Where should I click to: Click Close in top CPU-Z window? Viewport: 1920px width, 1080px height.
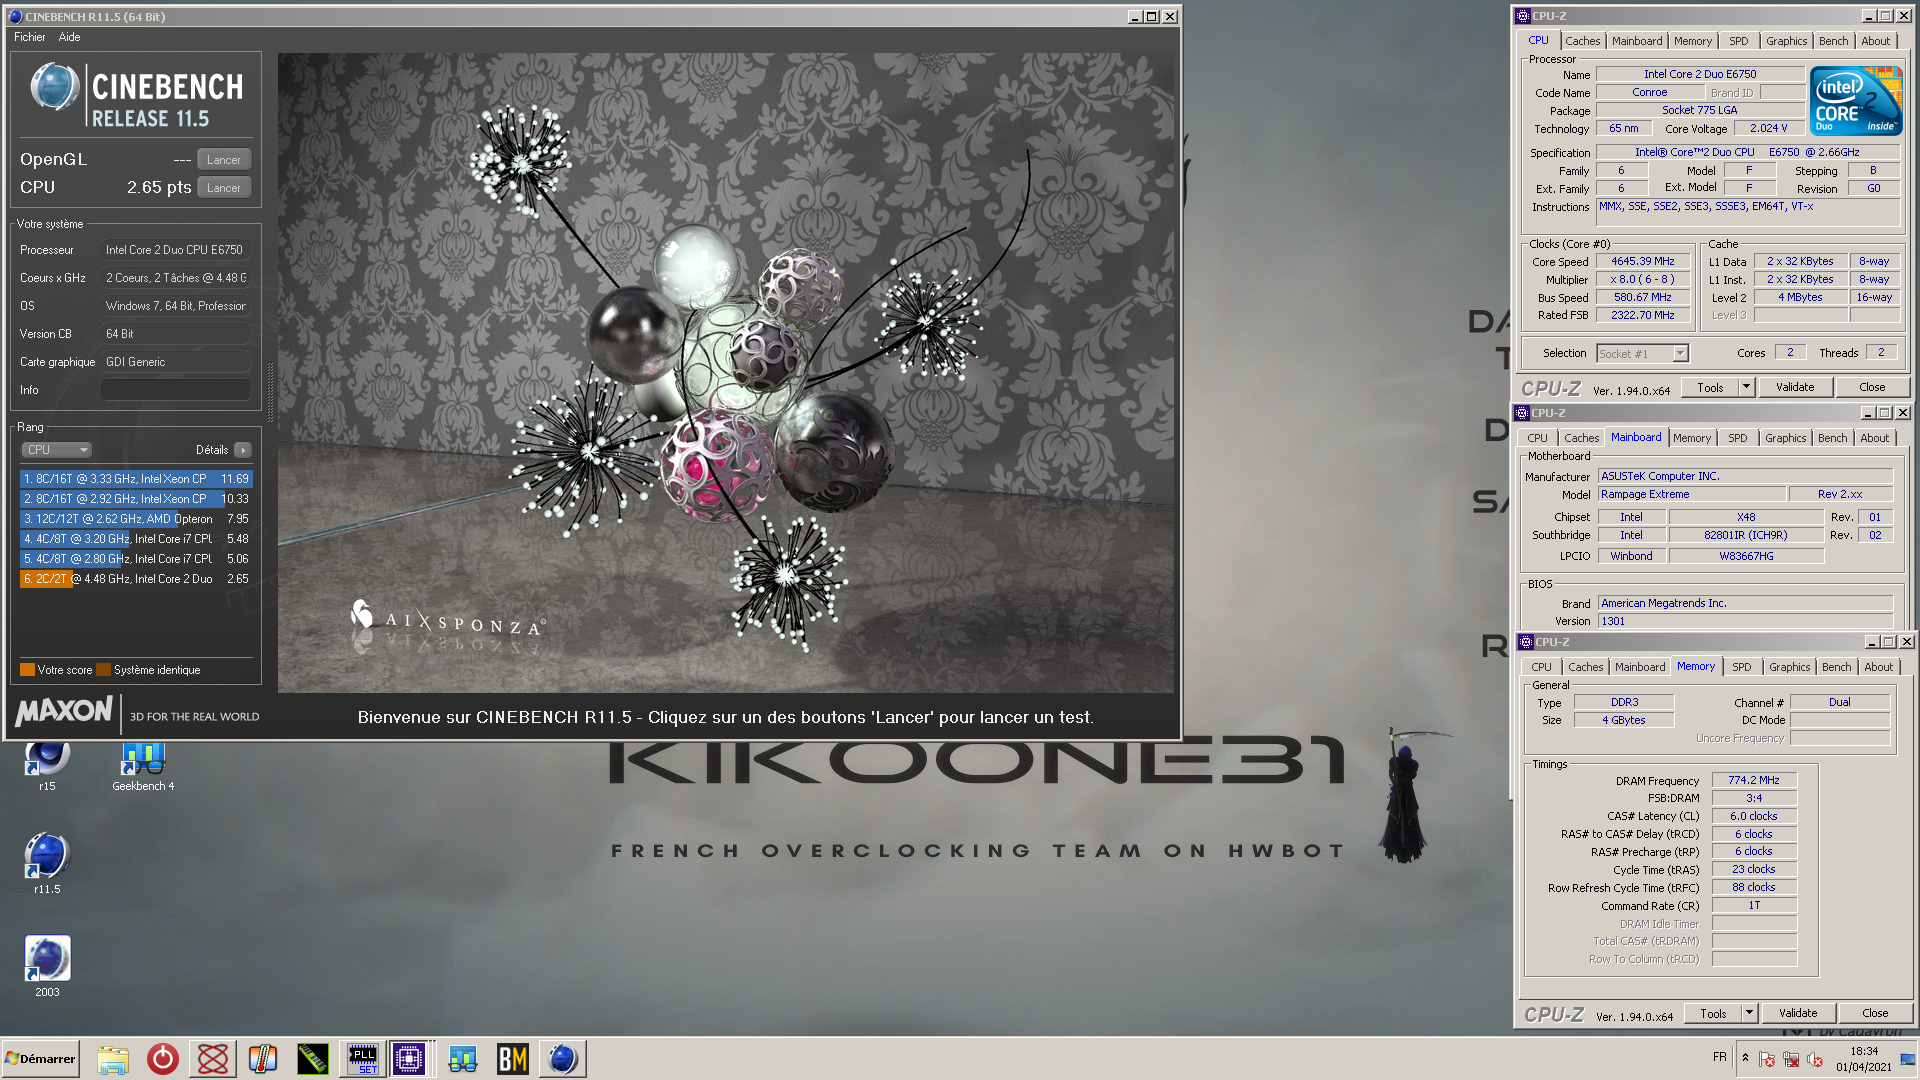coord(1872,387)
